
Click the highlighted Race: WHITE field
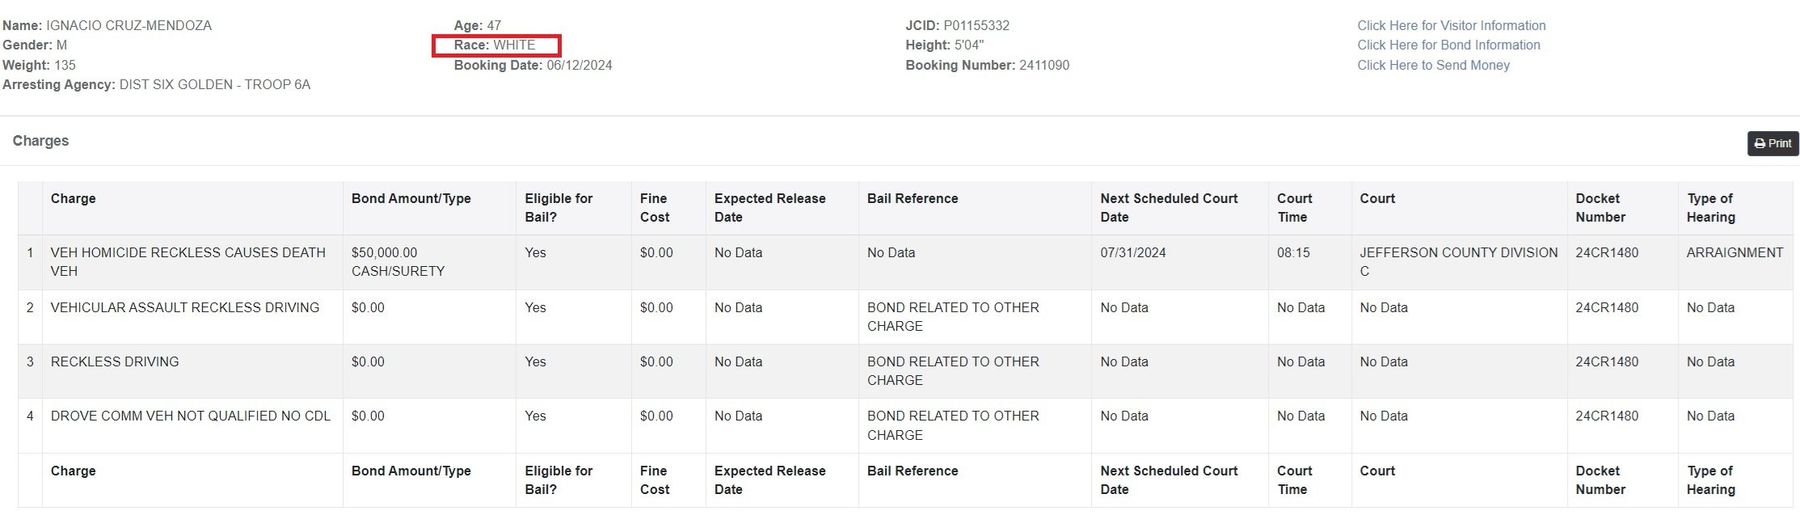click(496, 45)
